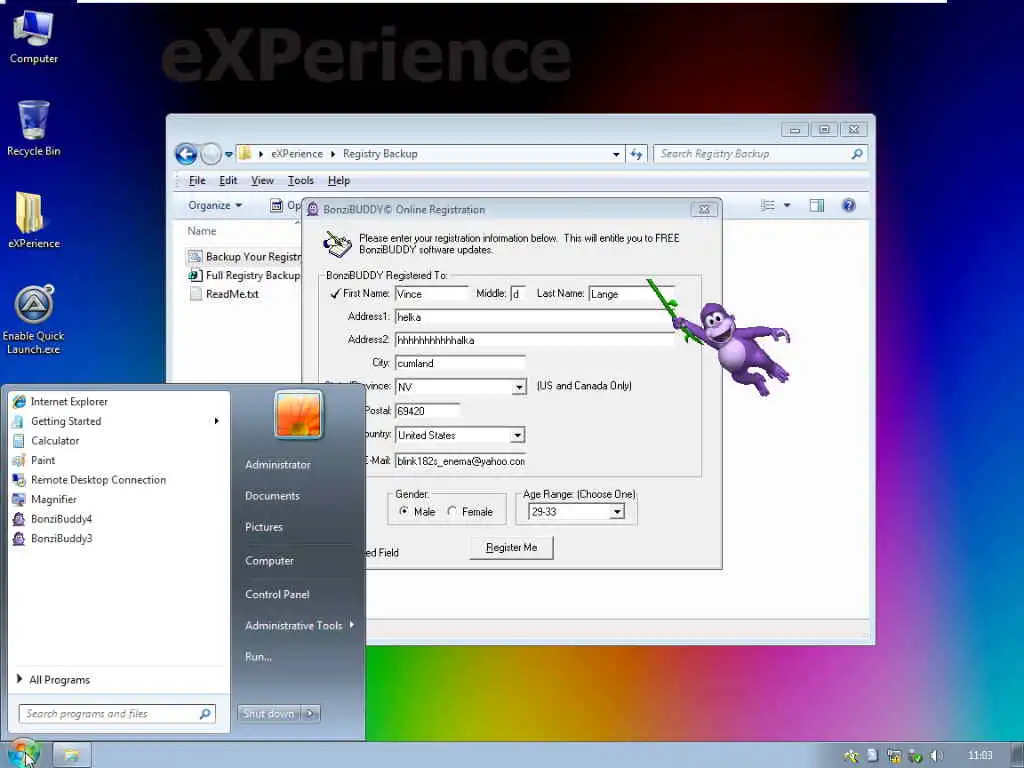Select the Male radio button
The image size is (1024, 768).
coord(404,511)
